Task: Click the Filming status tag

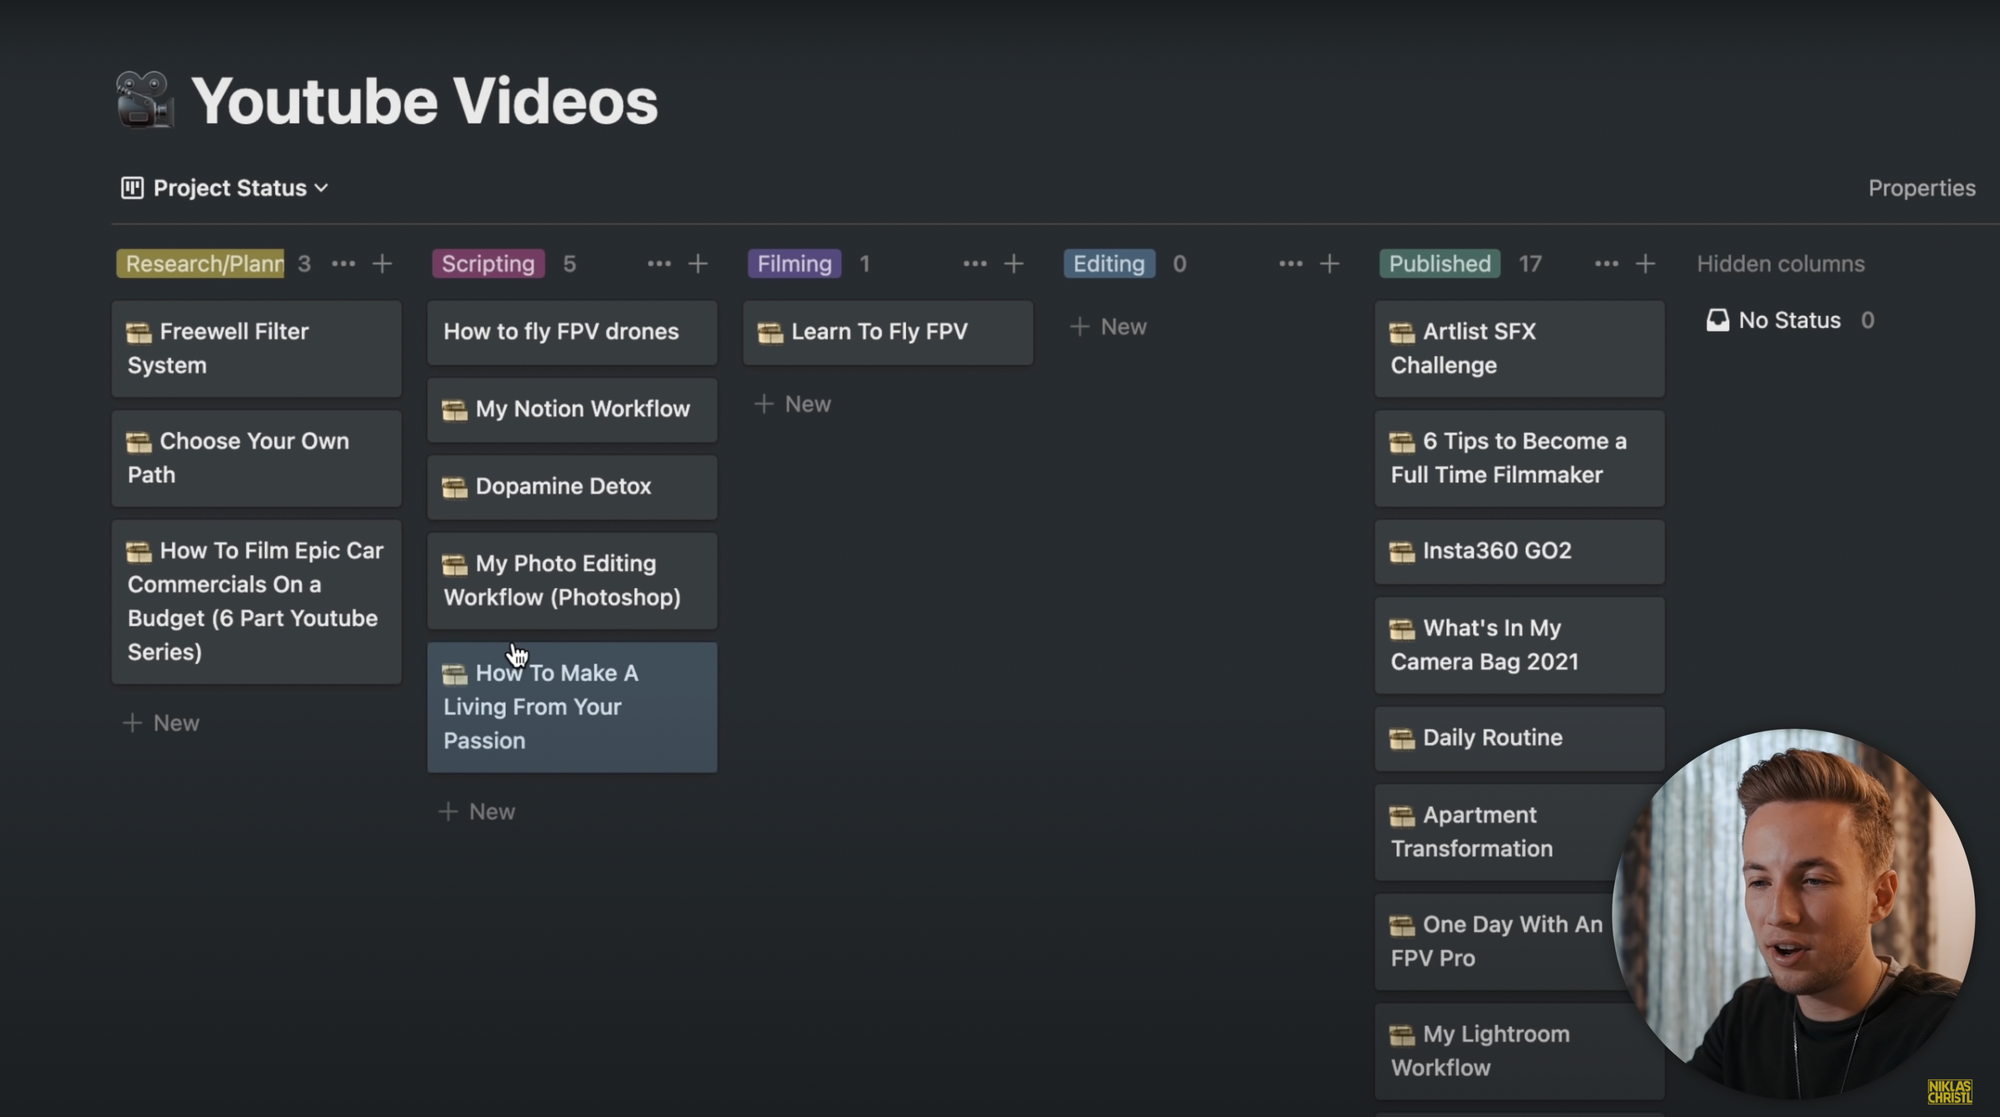Action: (x=794, y=264)
